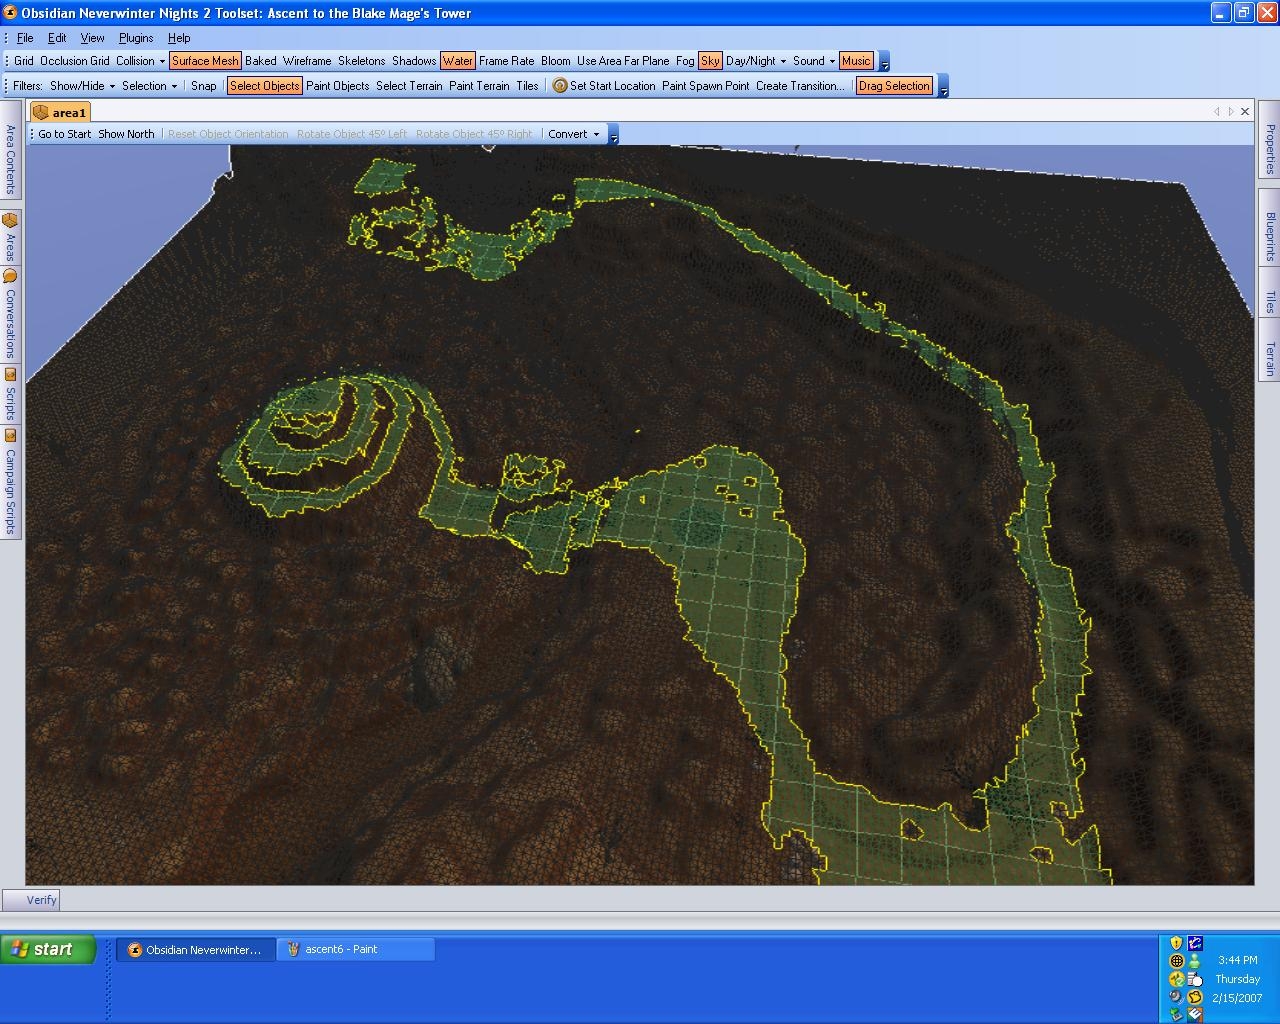Expand the Convert dropdown
The height and width of the screenshot is (1024, 1280).
pyautogui.click(x=573, y=134)
